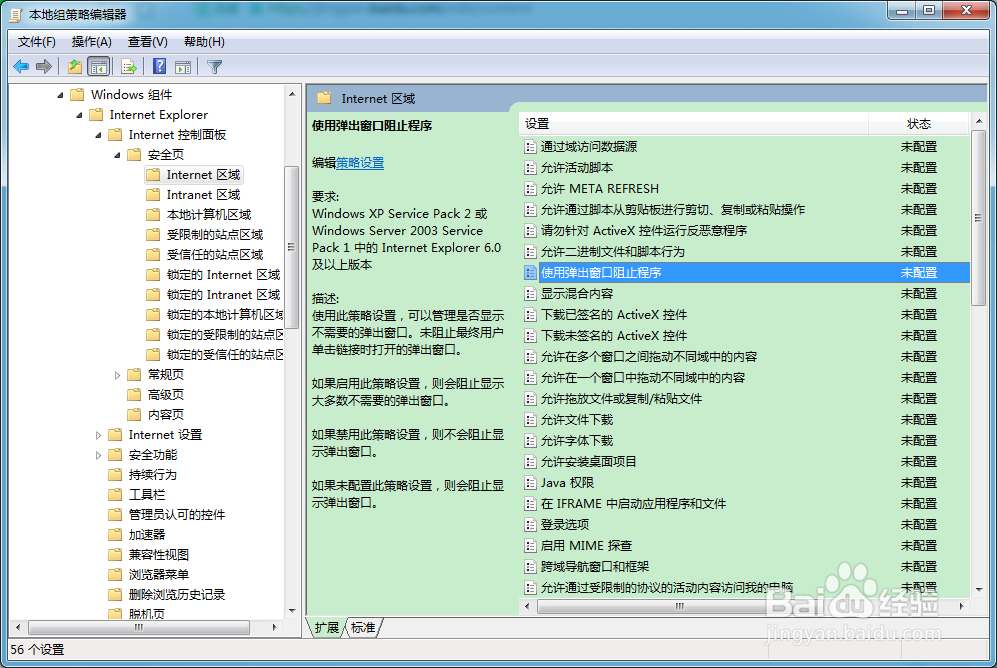Click folder icon of Intranet 区域

pyautogui.click(x=153, y=194)
